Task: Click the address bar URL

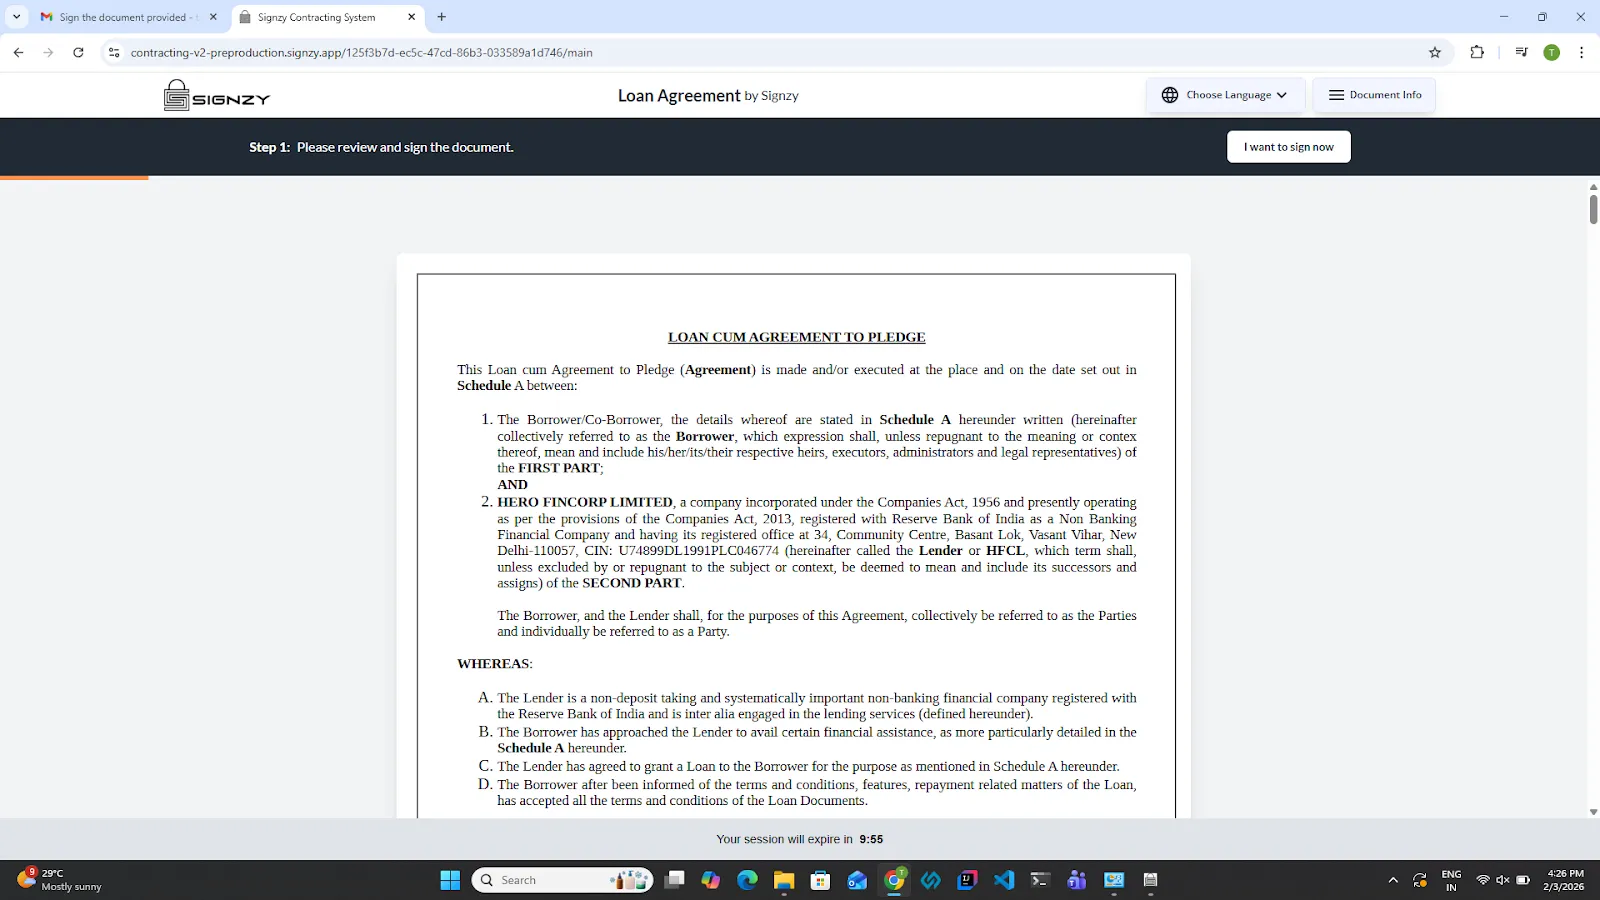Action: [362, 52]
